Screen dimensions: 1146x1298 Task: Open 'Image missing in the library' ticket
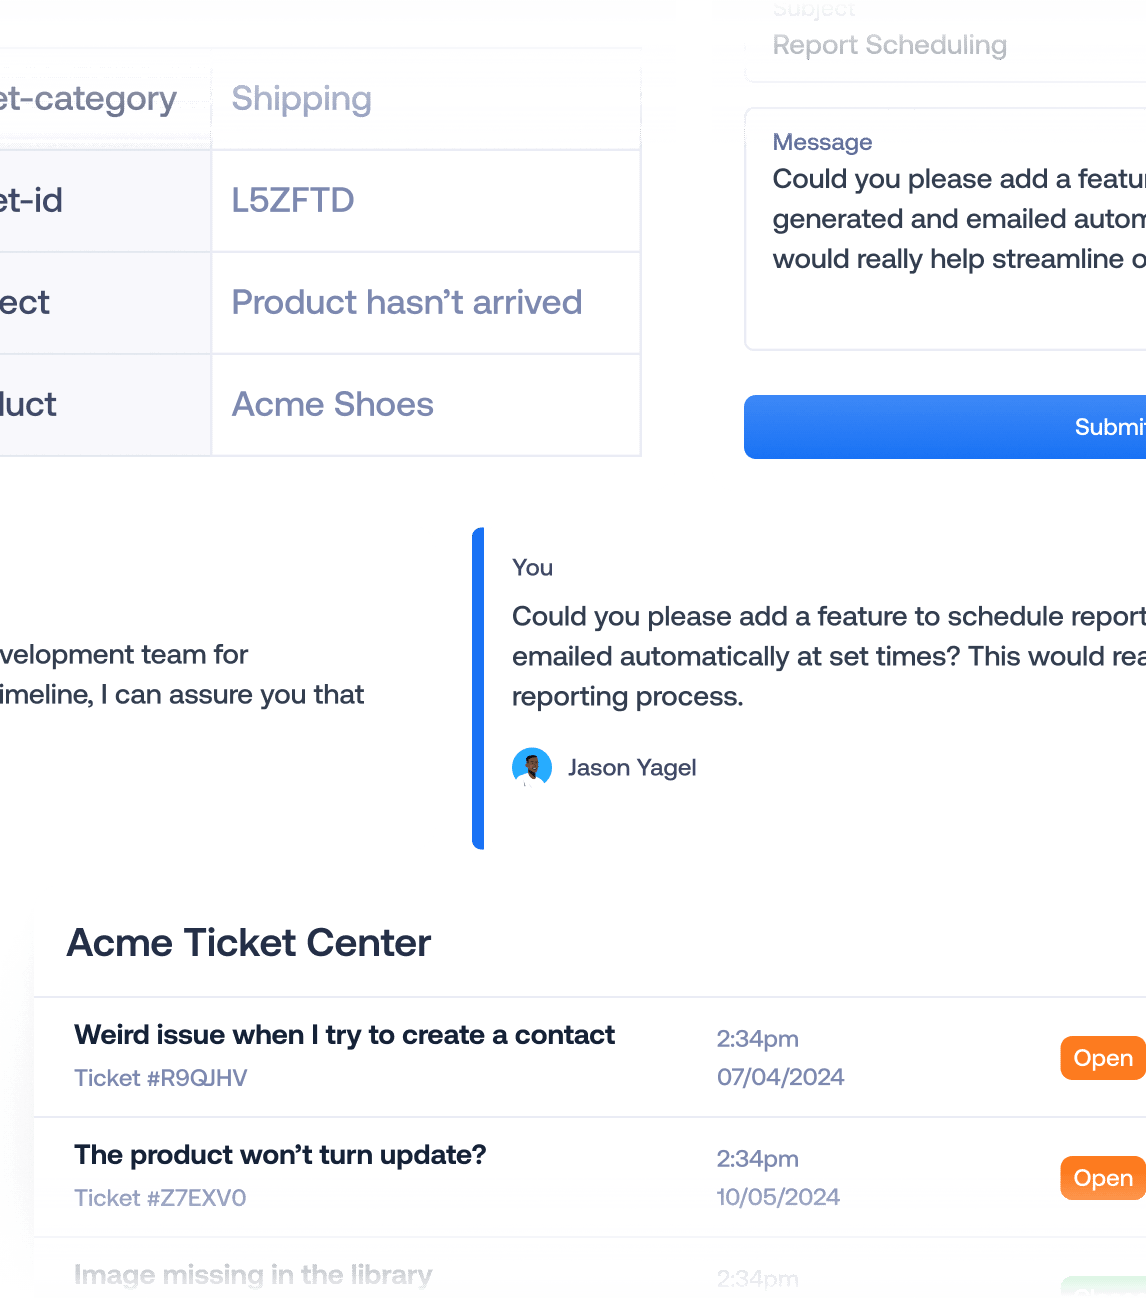point(253,1275)
